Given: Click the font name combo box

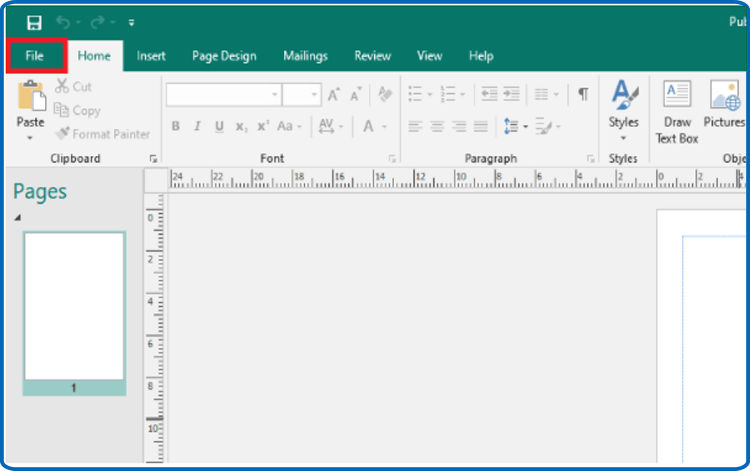Looking at the screenshot, I should tap(223, 95).
